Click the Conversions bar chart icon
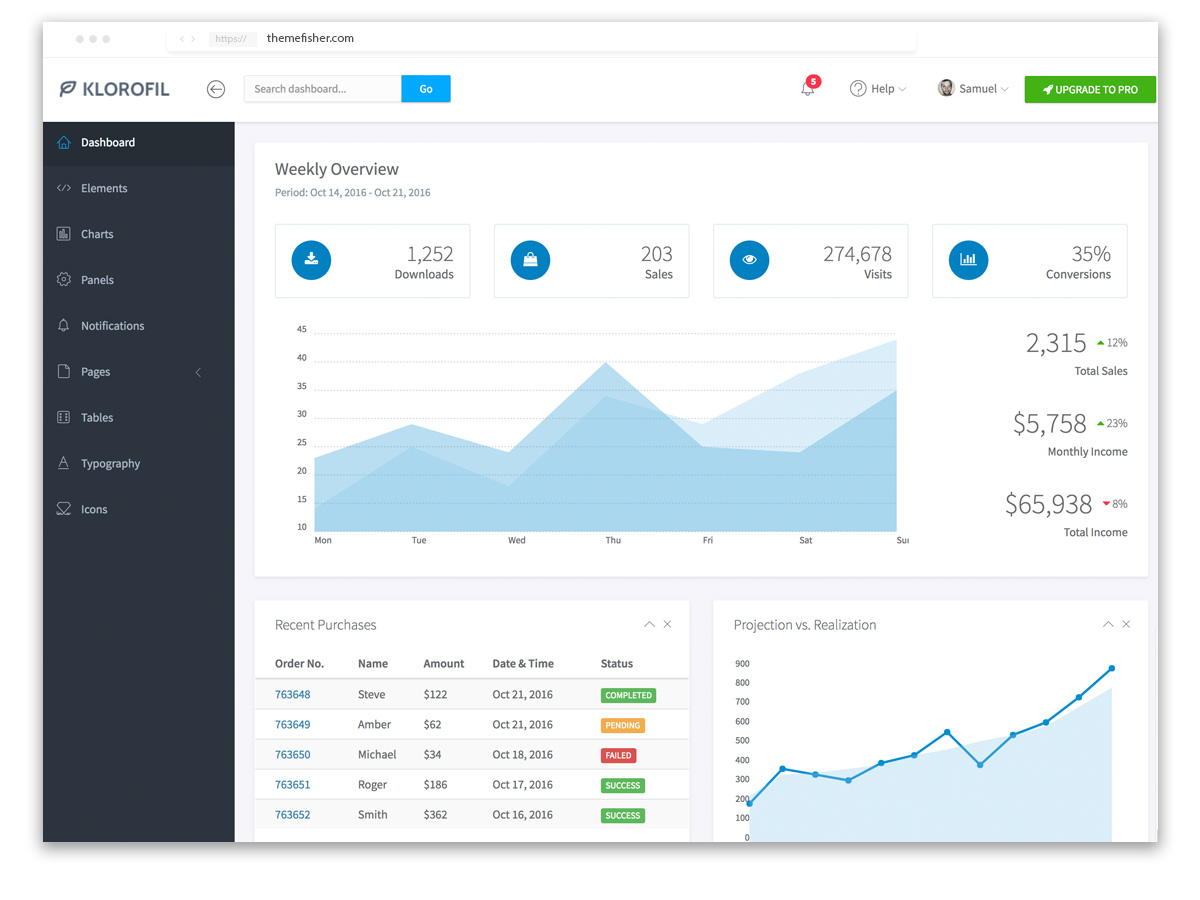Viewport: 1200px width, 900px height. pyautogui.click(x=968, y=259)
